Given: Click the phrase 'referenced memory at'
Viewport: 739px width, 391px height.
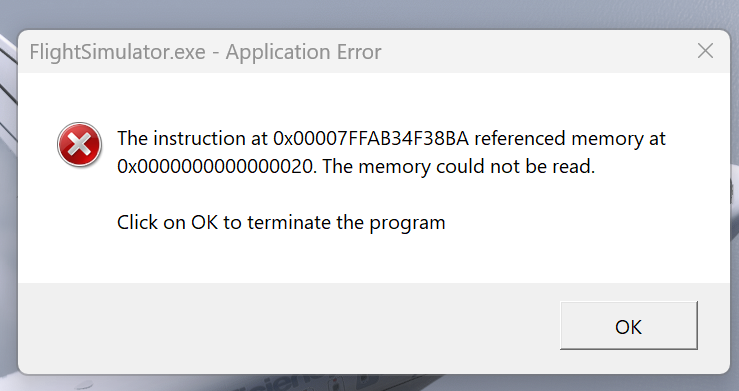Looking at the screenshot, I should 570,138.
